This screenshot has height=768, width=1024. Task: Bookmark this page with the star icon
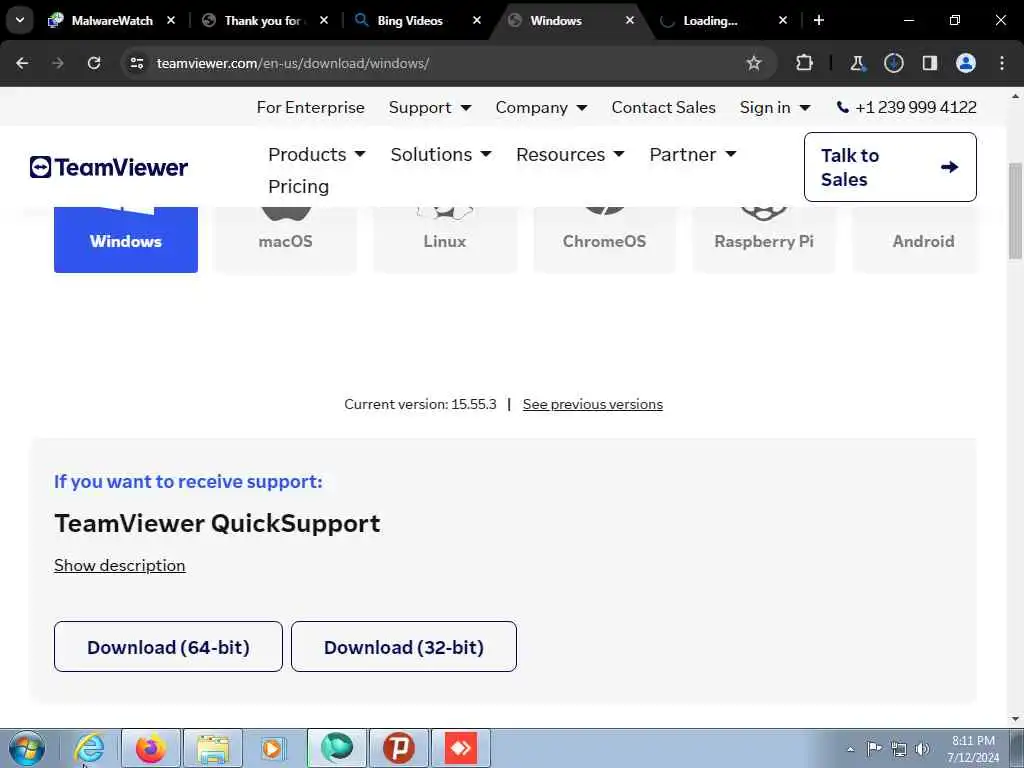[x=754, y=63]
